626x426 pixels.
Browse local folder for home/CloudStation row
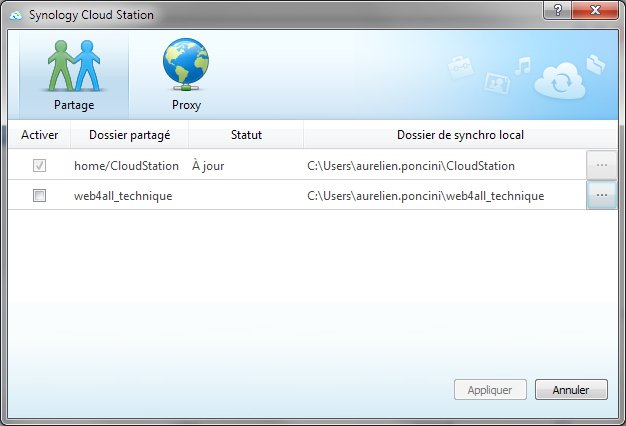click(x=601, y=165)
